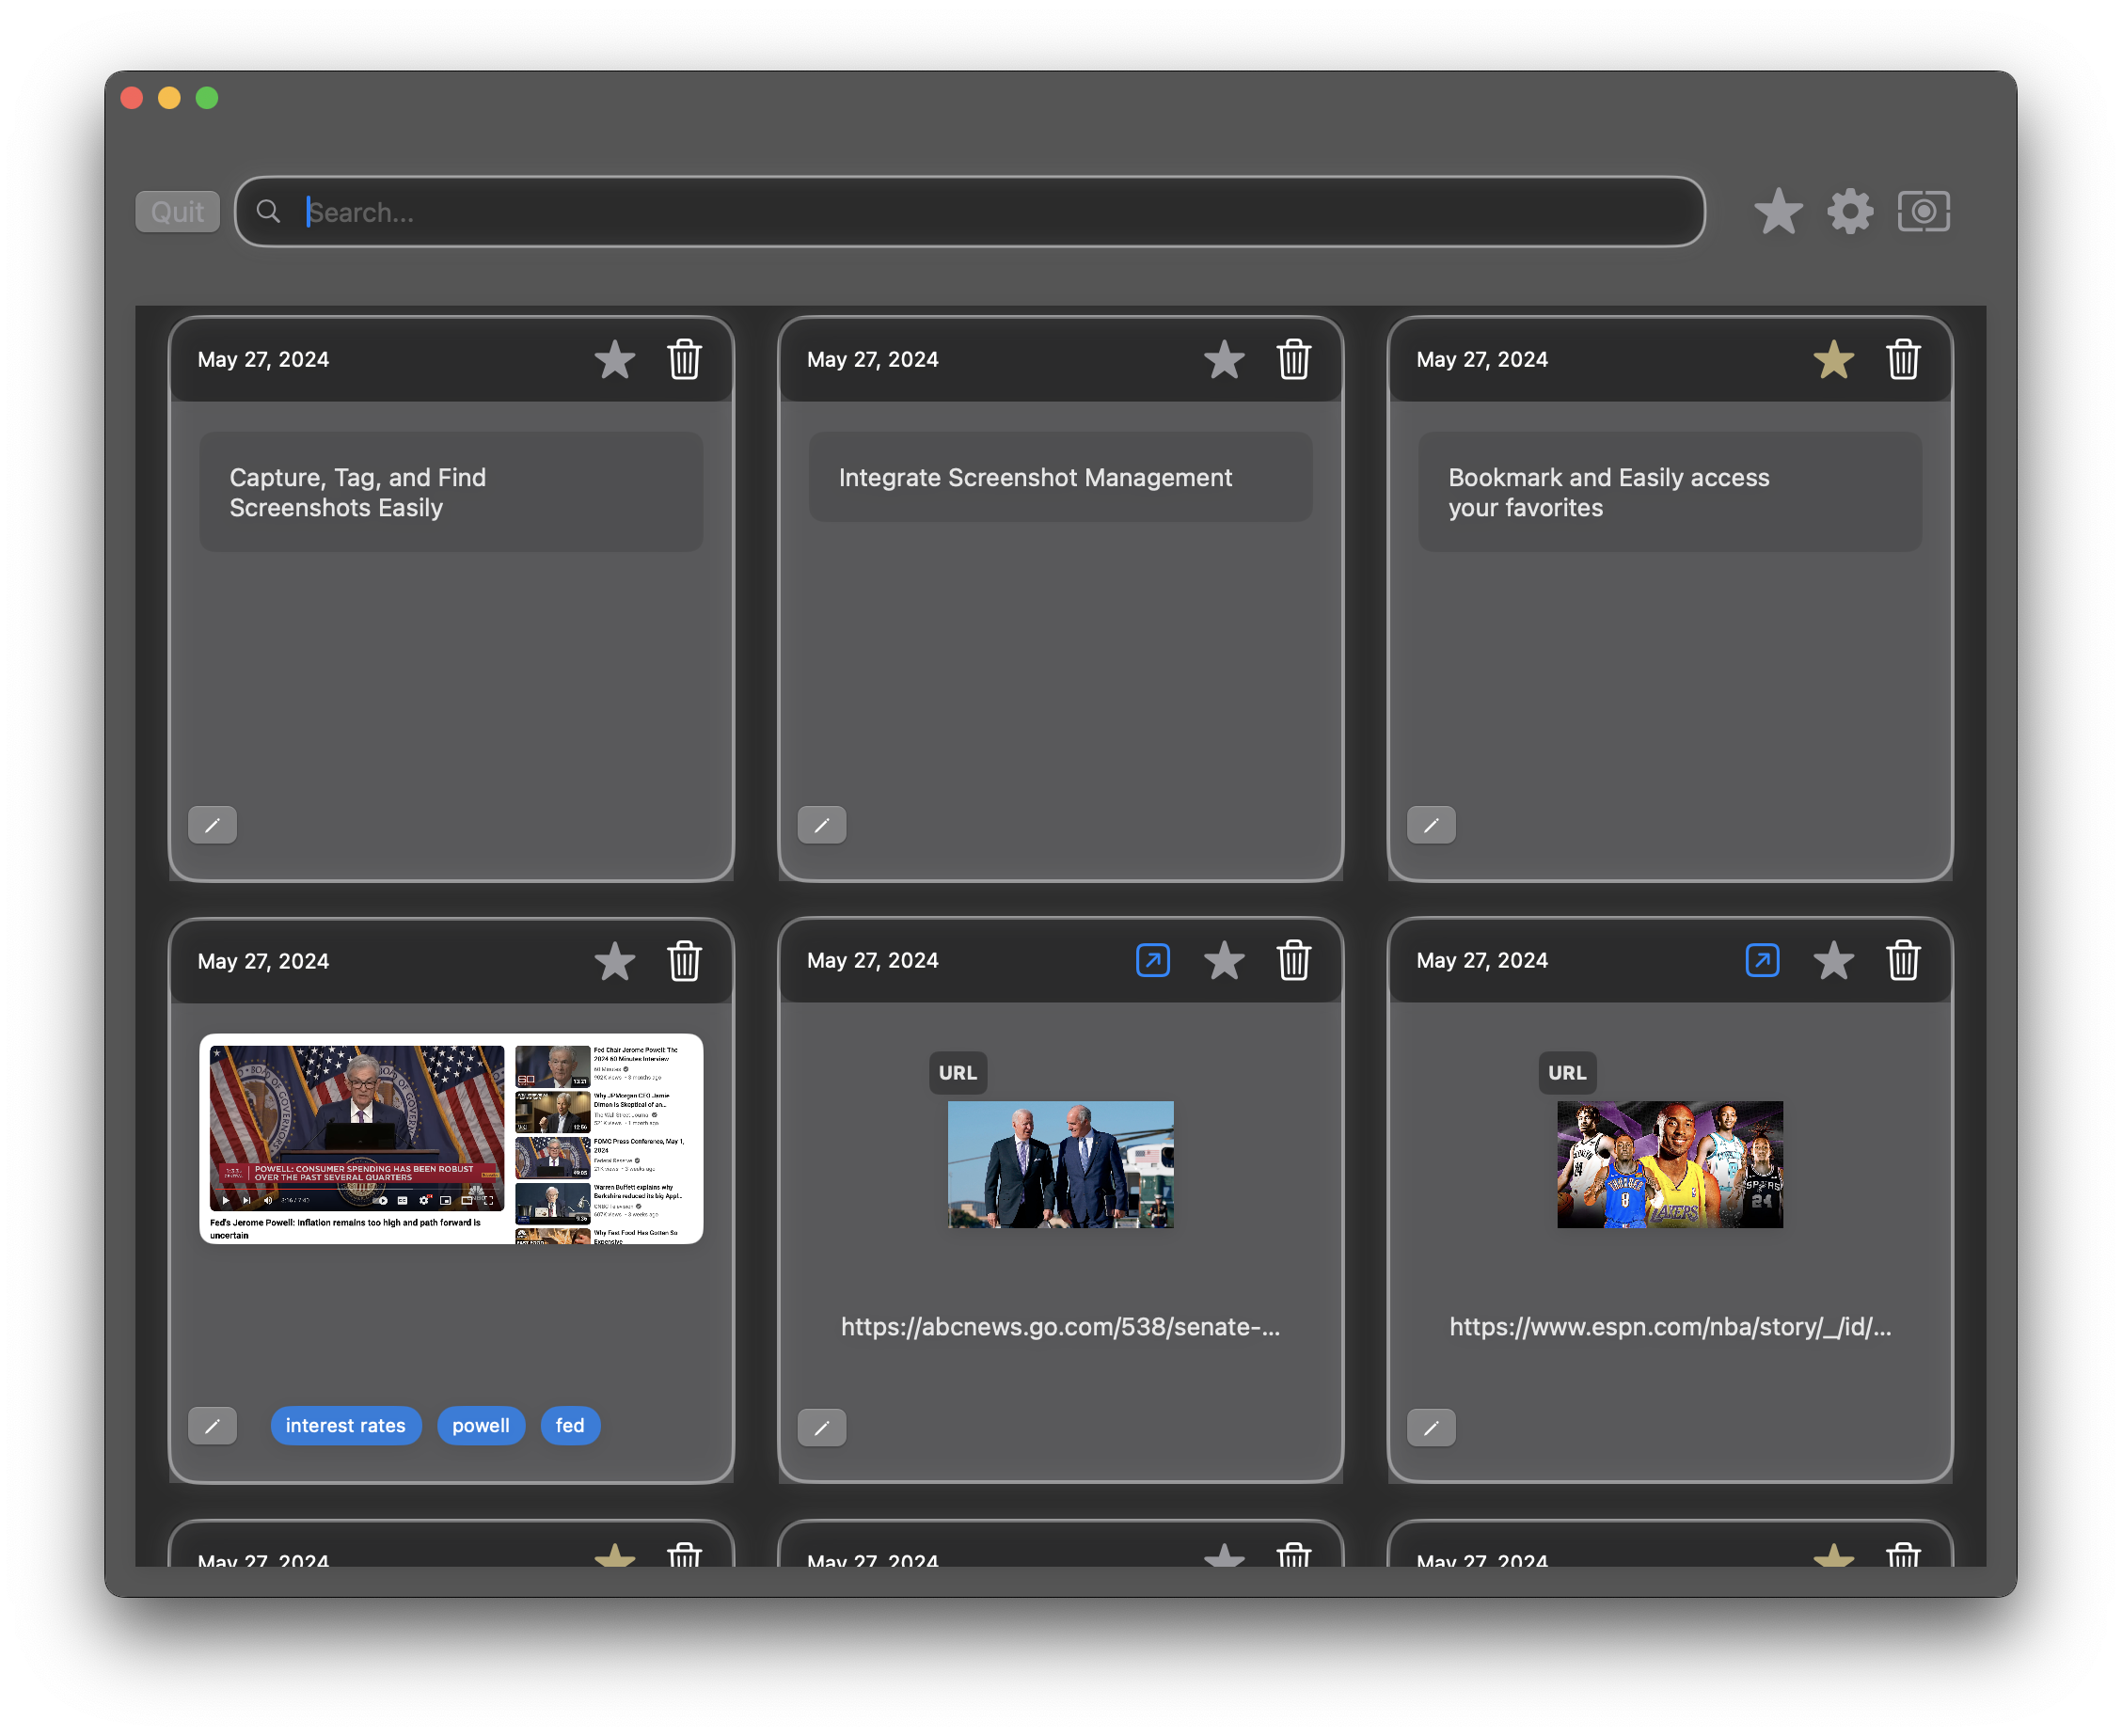Open the ESPN URL external link icon
The height and width of the screenshot is (1736, 2122).
(1761, 961)
